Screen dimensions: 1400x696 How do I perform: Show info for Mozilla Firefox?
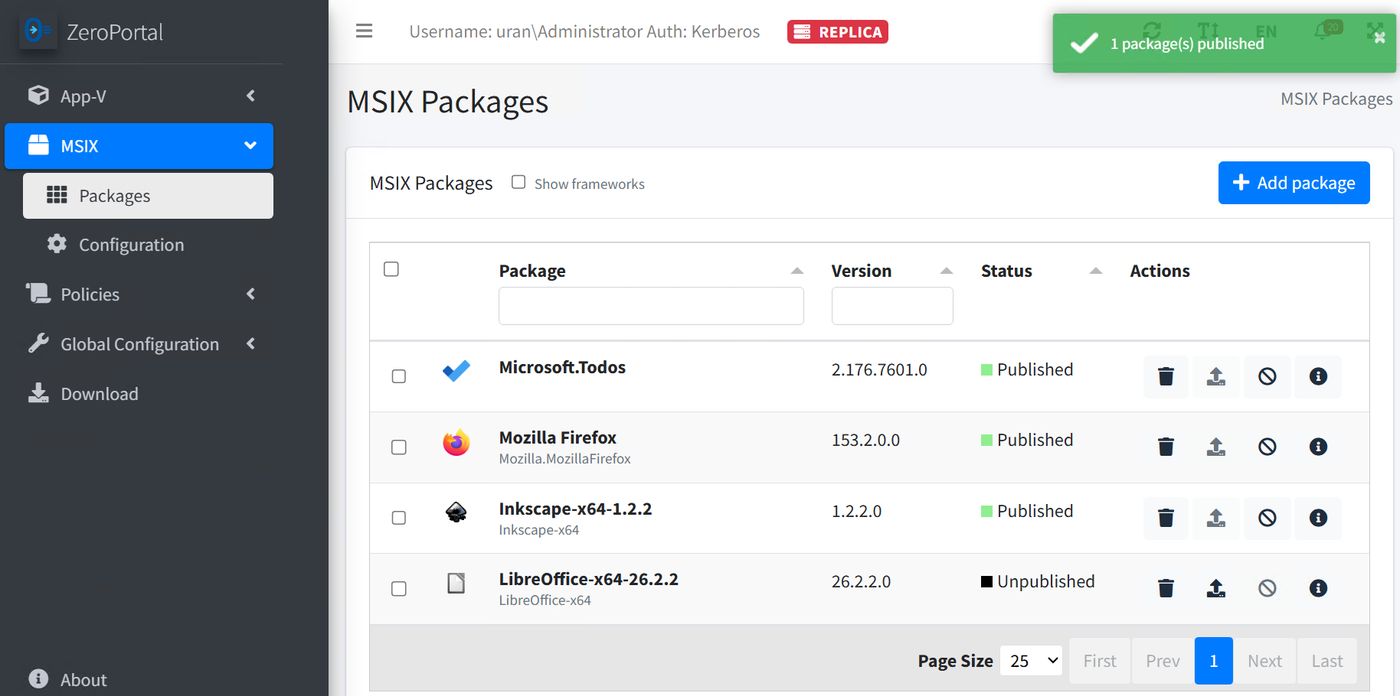click(x=1318, y=447)
